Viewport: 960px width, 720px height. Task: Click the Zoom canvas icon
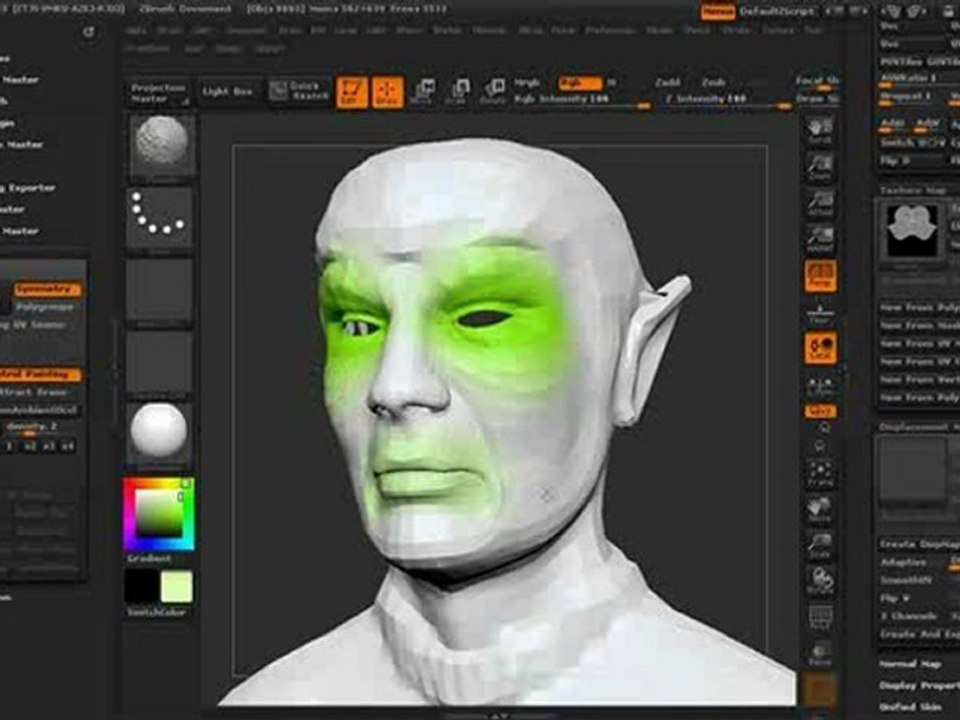(820, 167)
